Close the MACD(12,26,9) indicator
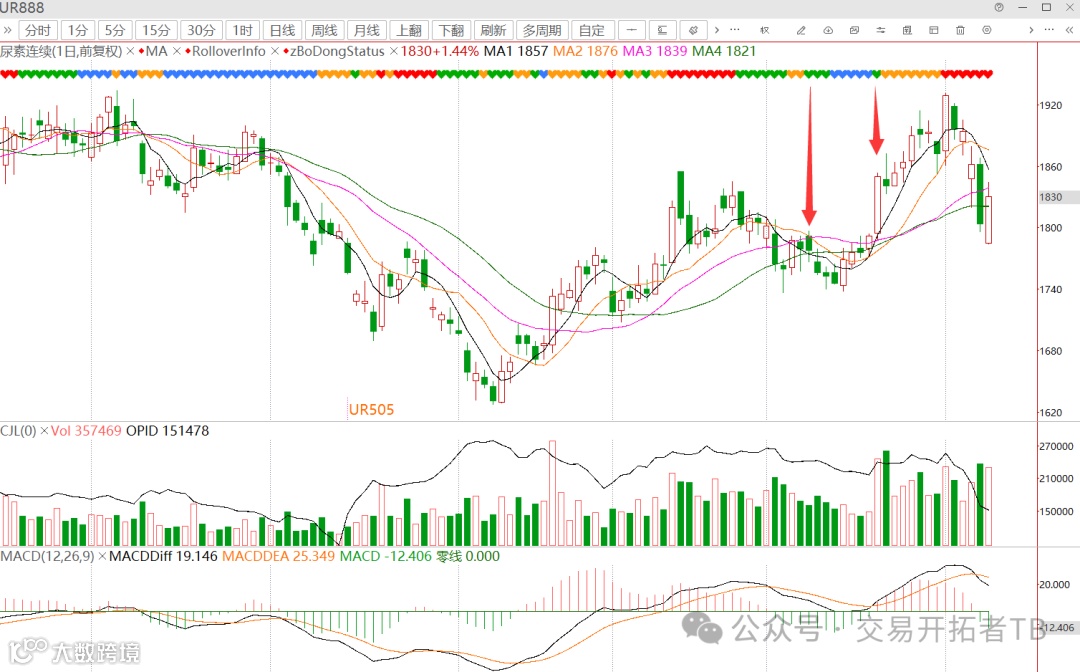 click(103, 556)
